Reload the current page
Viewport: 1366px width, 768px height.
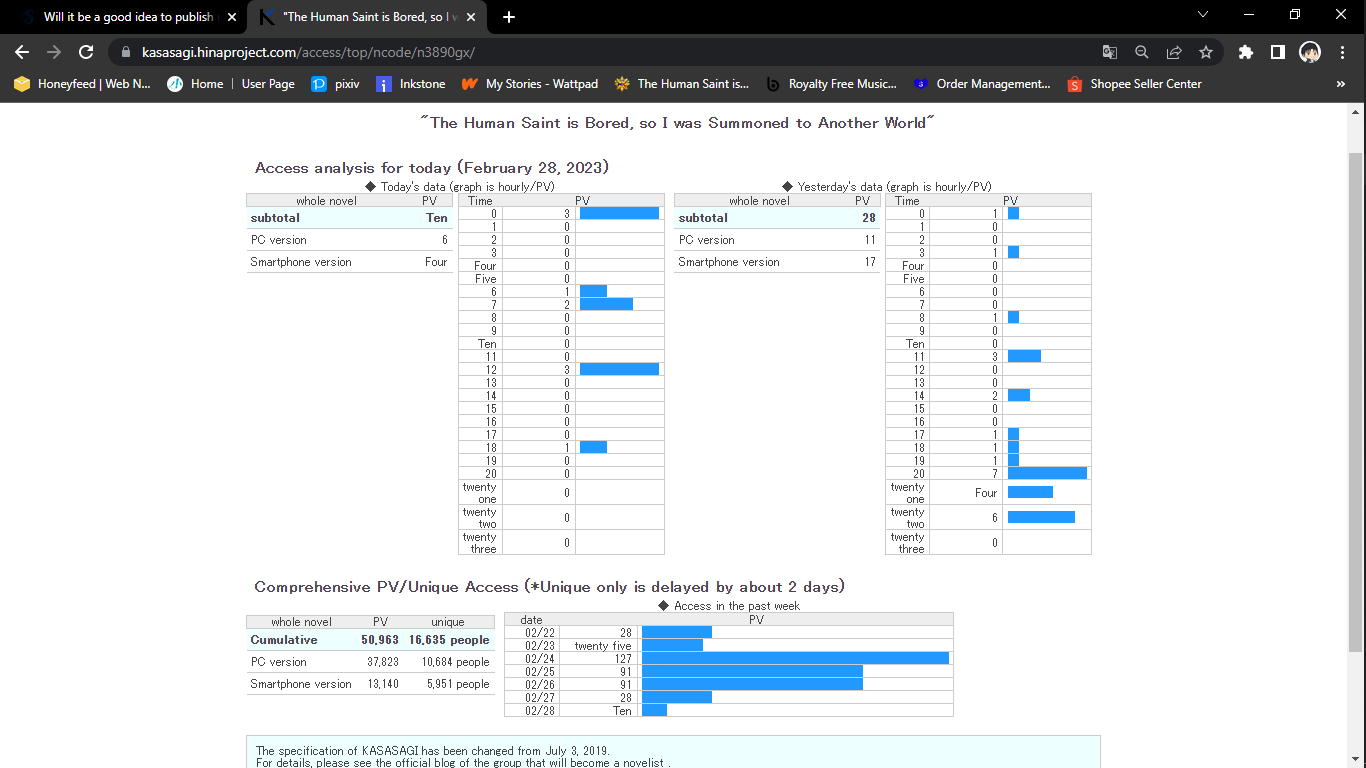pyautogui.click(x=86, y=52)
